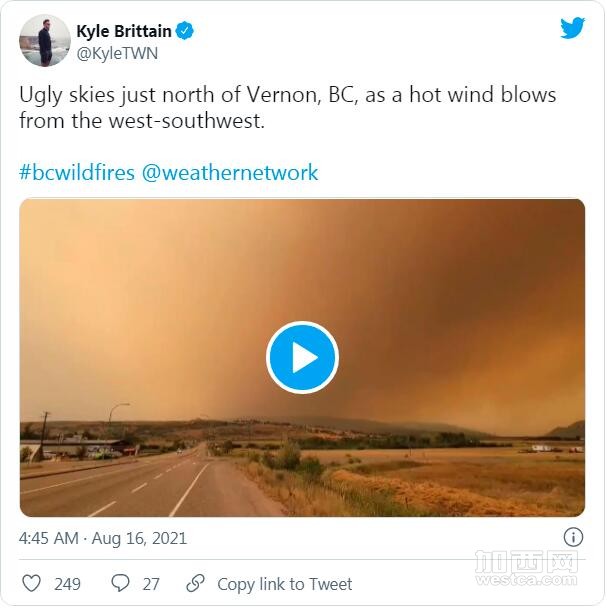Image resolution: width=607 pixels, height=608 pixels.
Task: Open Kyle Brittain's profile picture
Action: coord(45,40)
